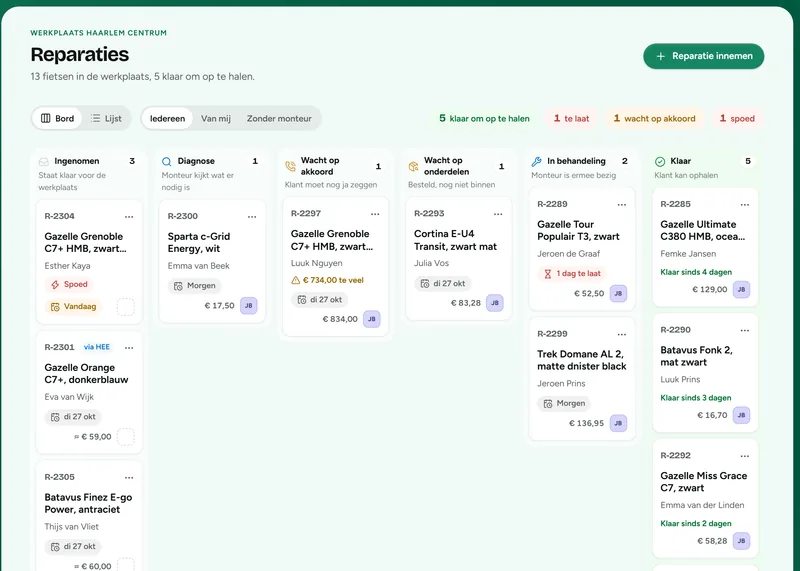Click the Ingenomen column inbox icon

point(43,161)
